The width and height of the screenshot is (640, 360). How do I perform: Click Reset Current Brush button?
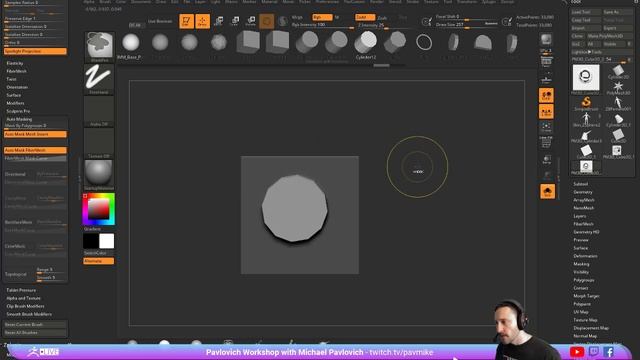click(x=35, y=324)
